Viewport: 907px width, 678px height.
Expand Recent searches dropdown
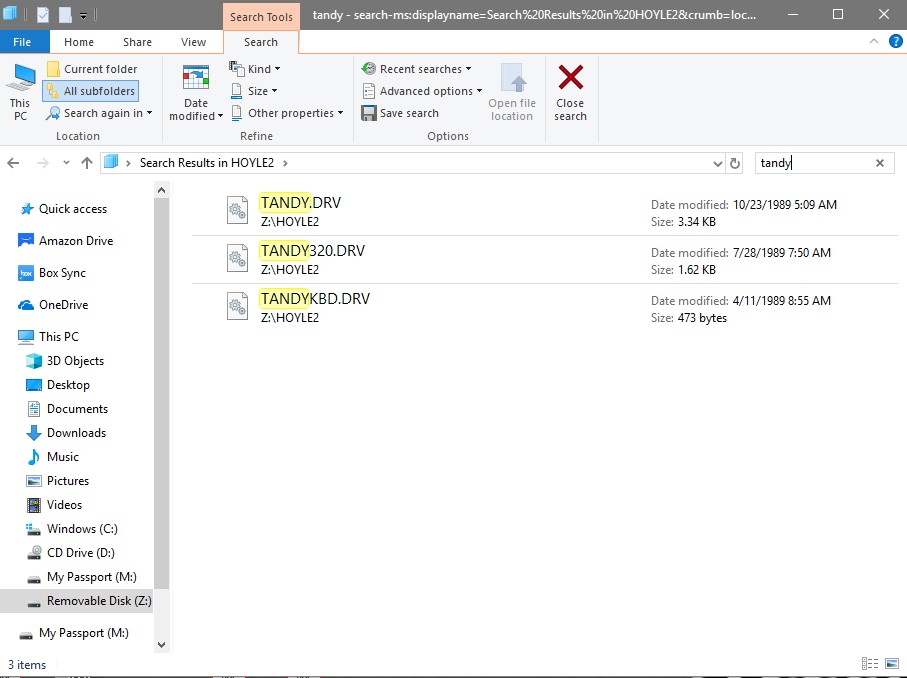416,69
